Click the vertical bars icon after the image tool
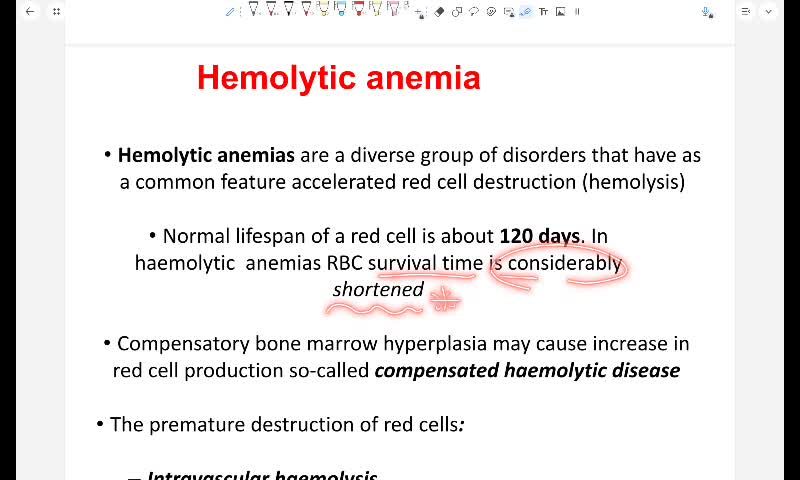Image resolution: width=800 pixels, height=480 pixels. pyautogui.click(x=577, y=11)
